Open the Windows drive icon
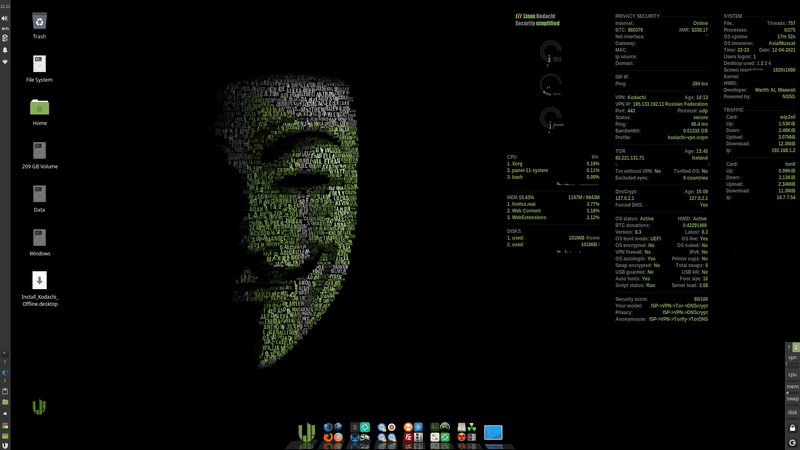 39,237
